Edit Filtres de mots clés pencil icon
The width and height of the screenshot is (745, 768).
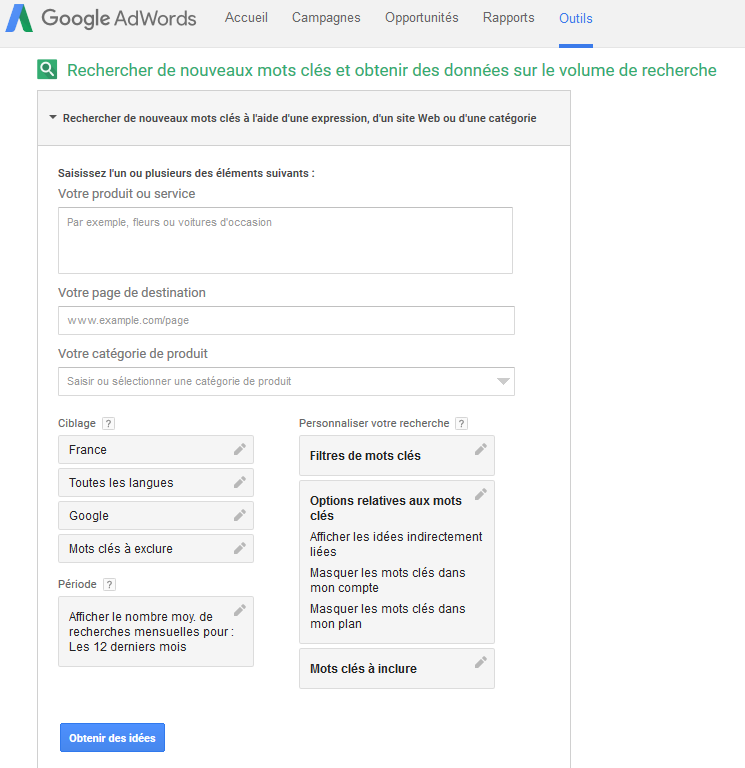tap(480, 450)
